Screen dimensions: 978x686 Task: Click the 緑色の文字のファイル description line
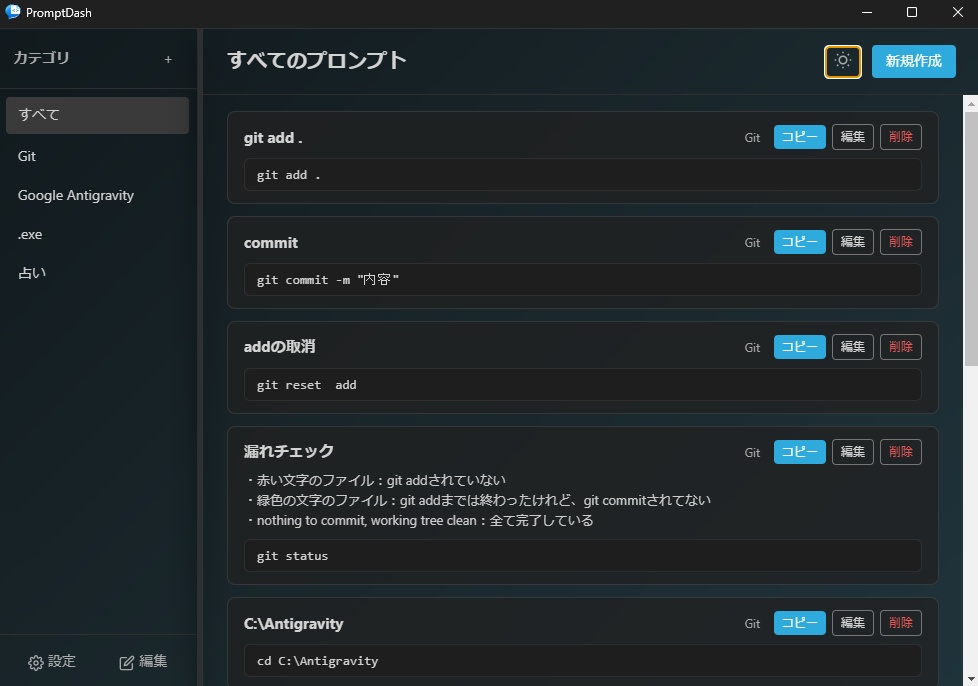478,500
